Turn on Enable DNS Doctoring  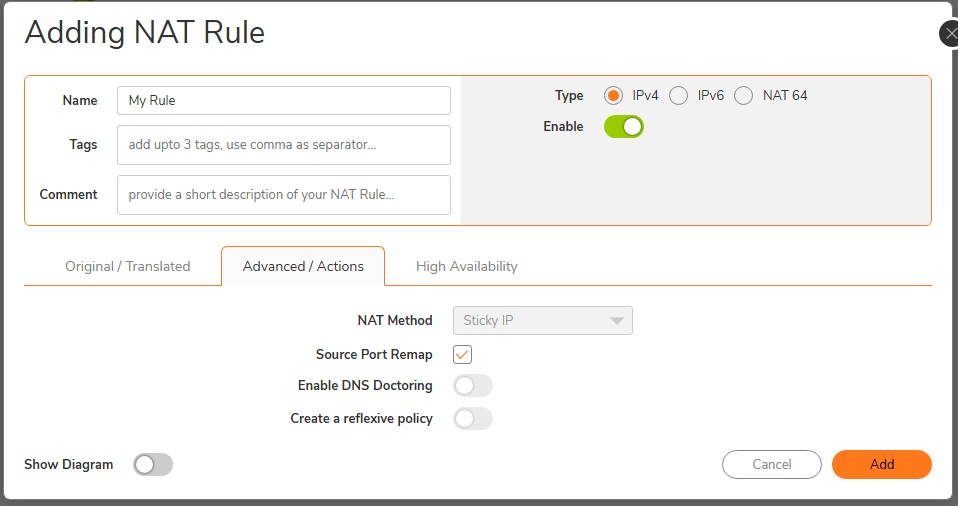(472, 386)
